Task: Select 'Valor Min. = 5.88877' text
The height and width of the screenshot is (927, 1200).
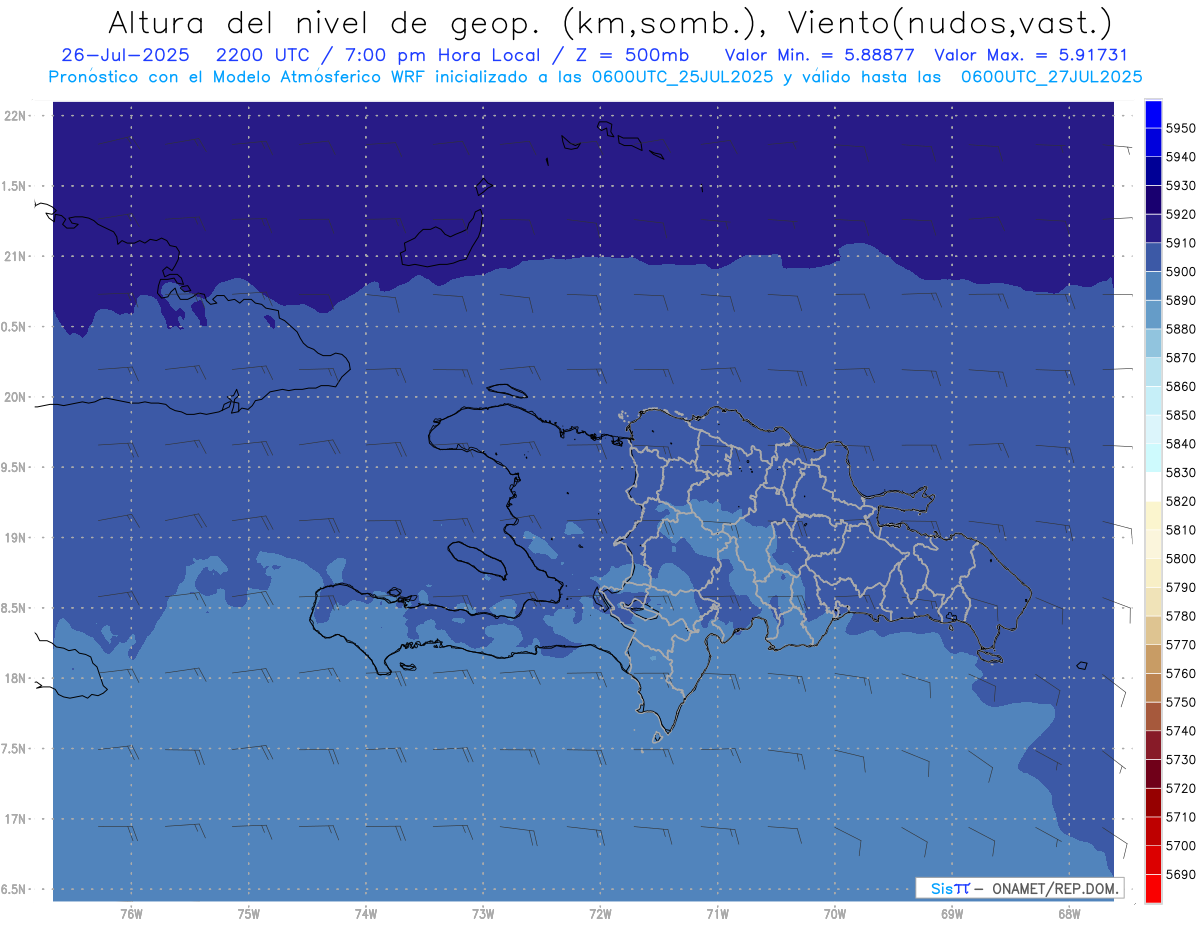Action: [820, 55]
